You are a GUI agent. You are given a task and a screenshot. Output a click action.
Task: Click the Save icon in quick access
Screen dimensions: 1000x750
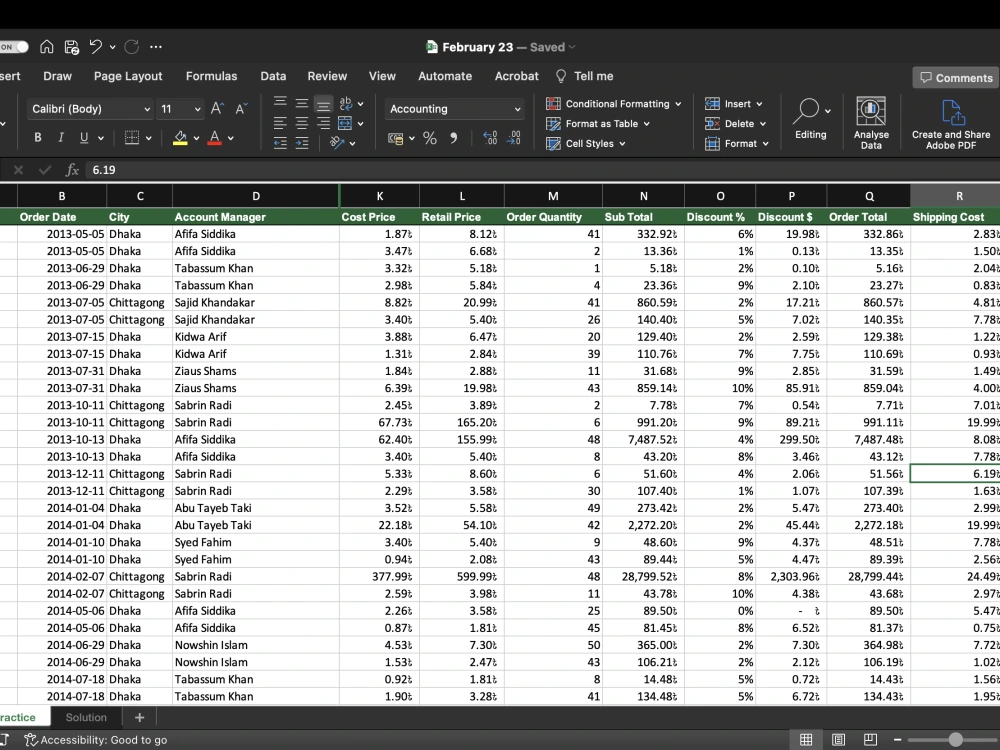click(71, 47)
